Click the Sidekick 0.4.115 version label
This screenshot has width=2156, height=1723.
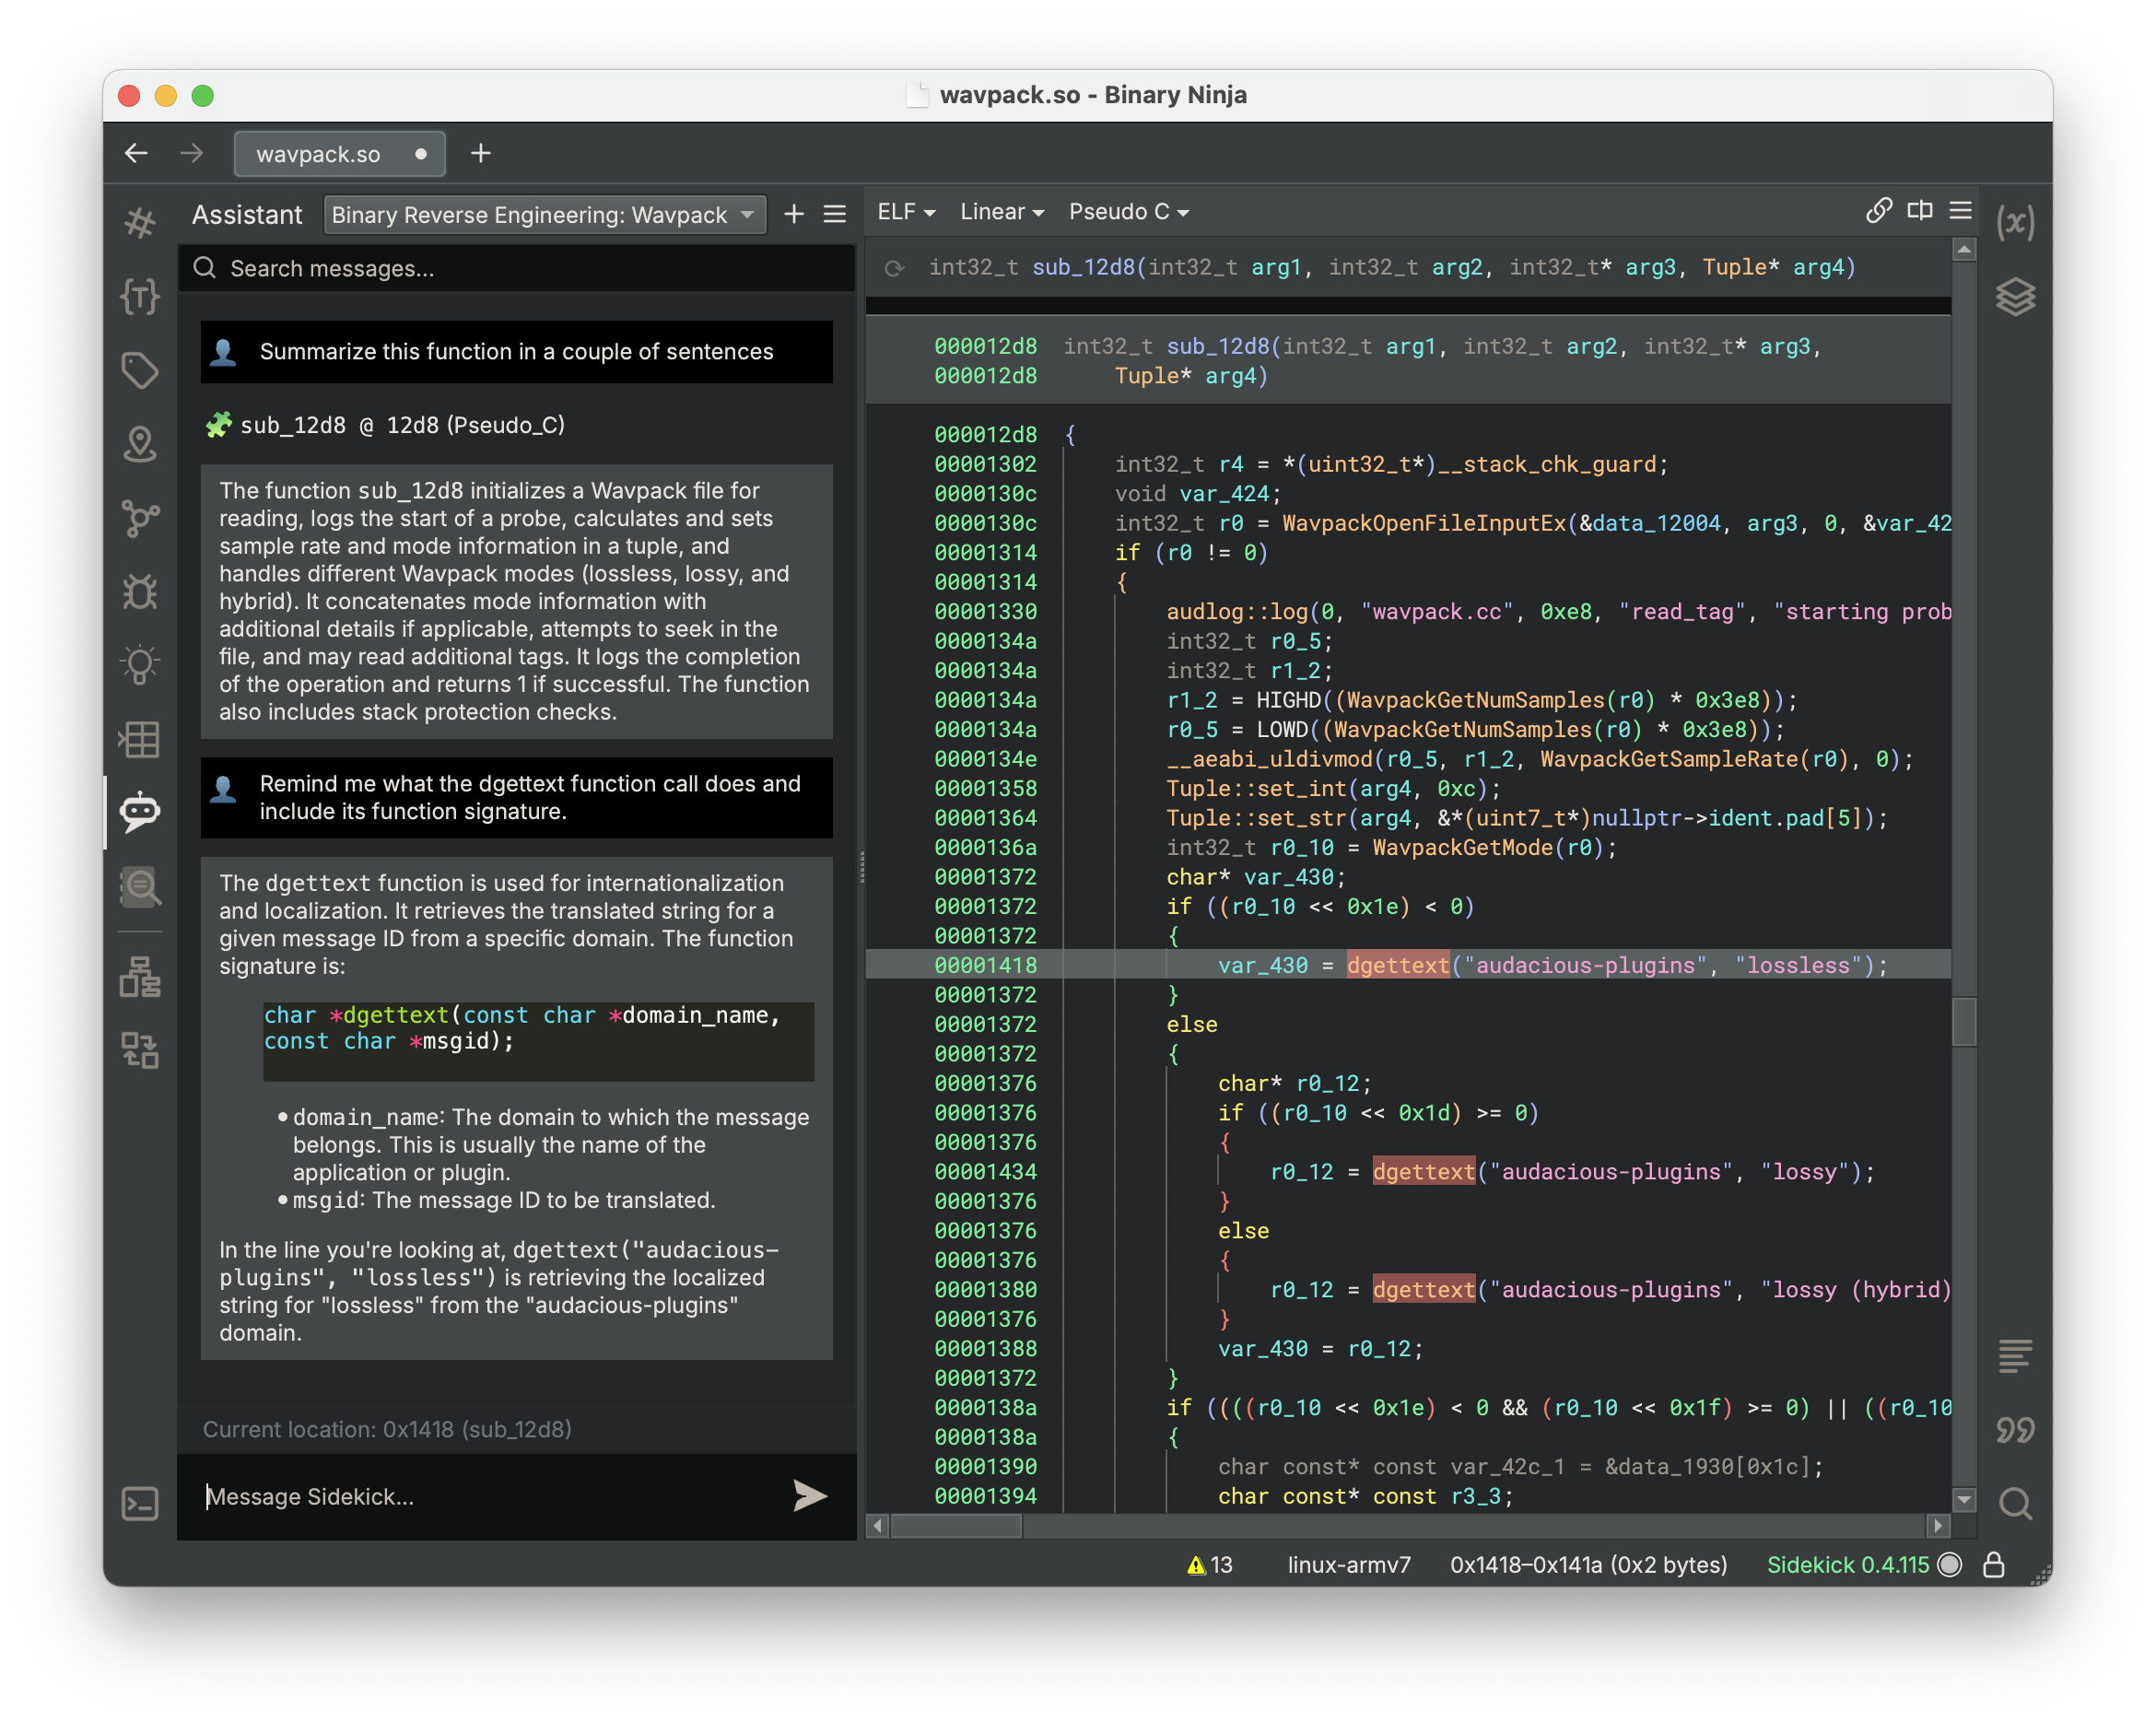pos(1847,1565)
